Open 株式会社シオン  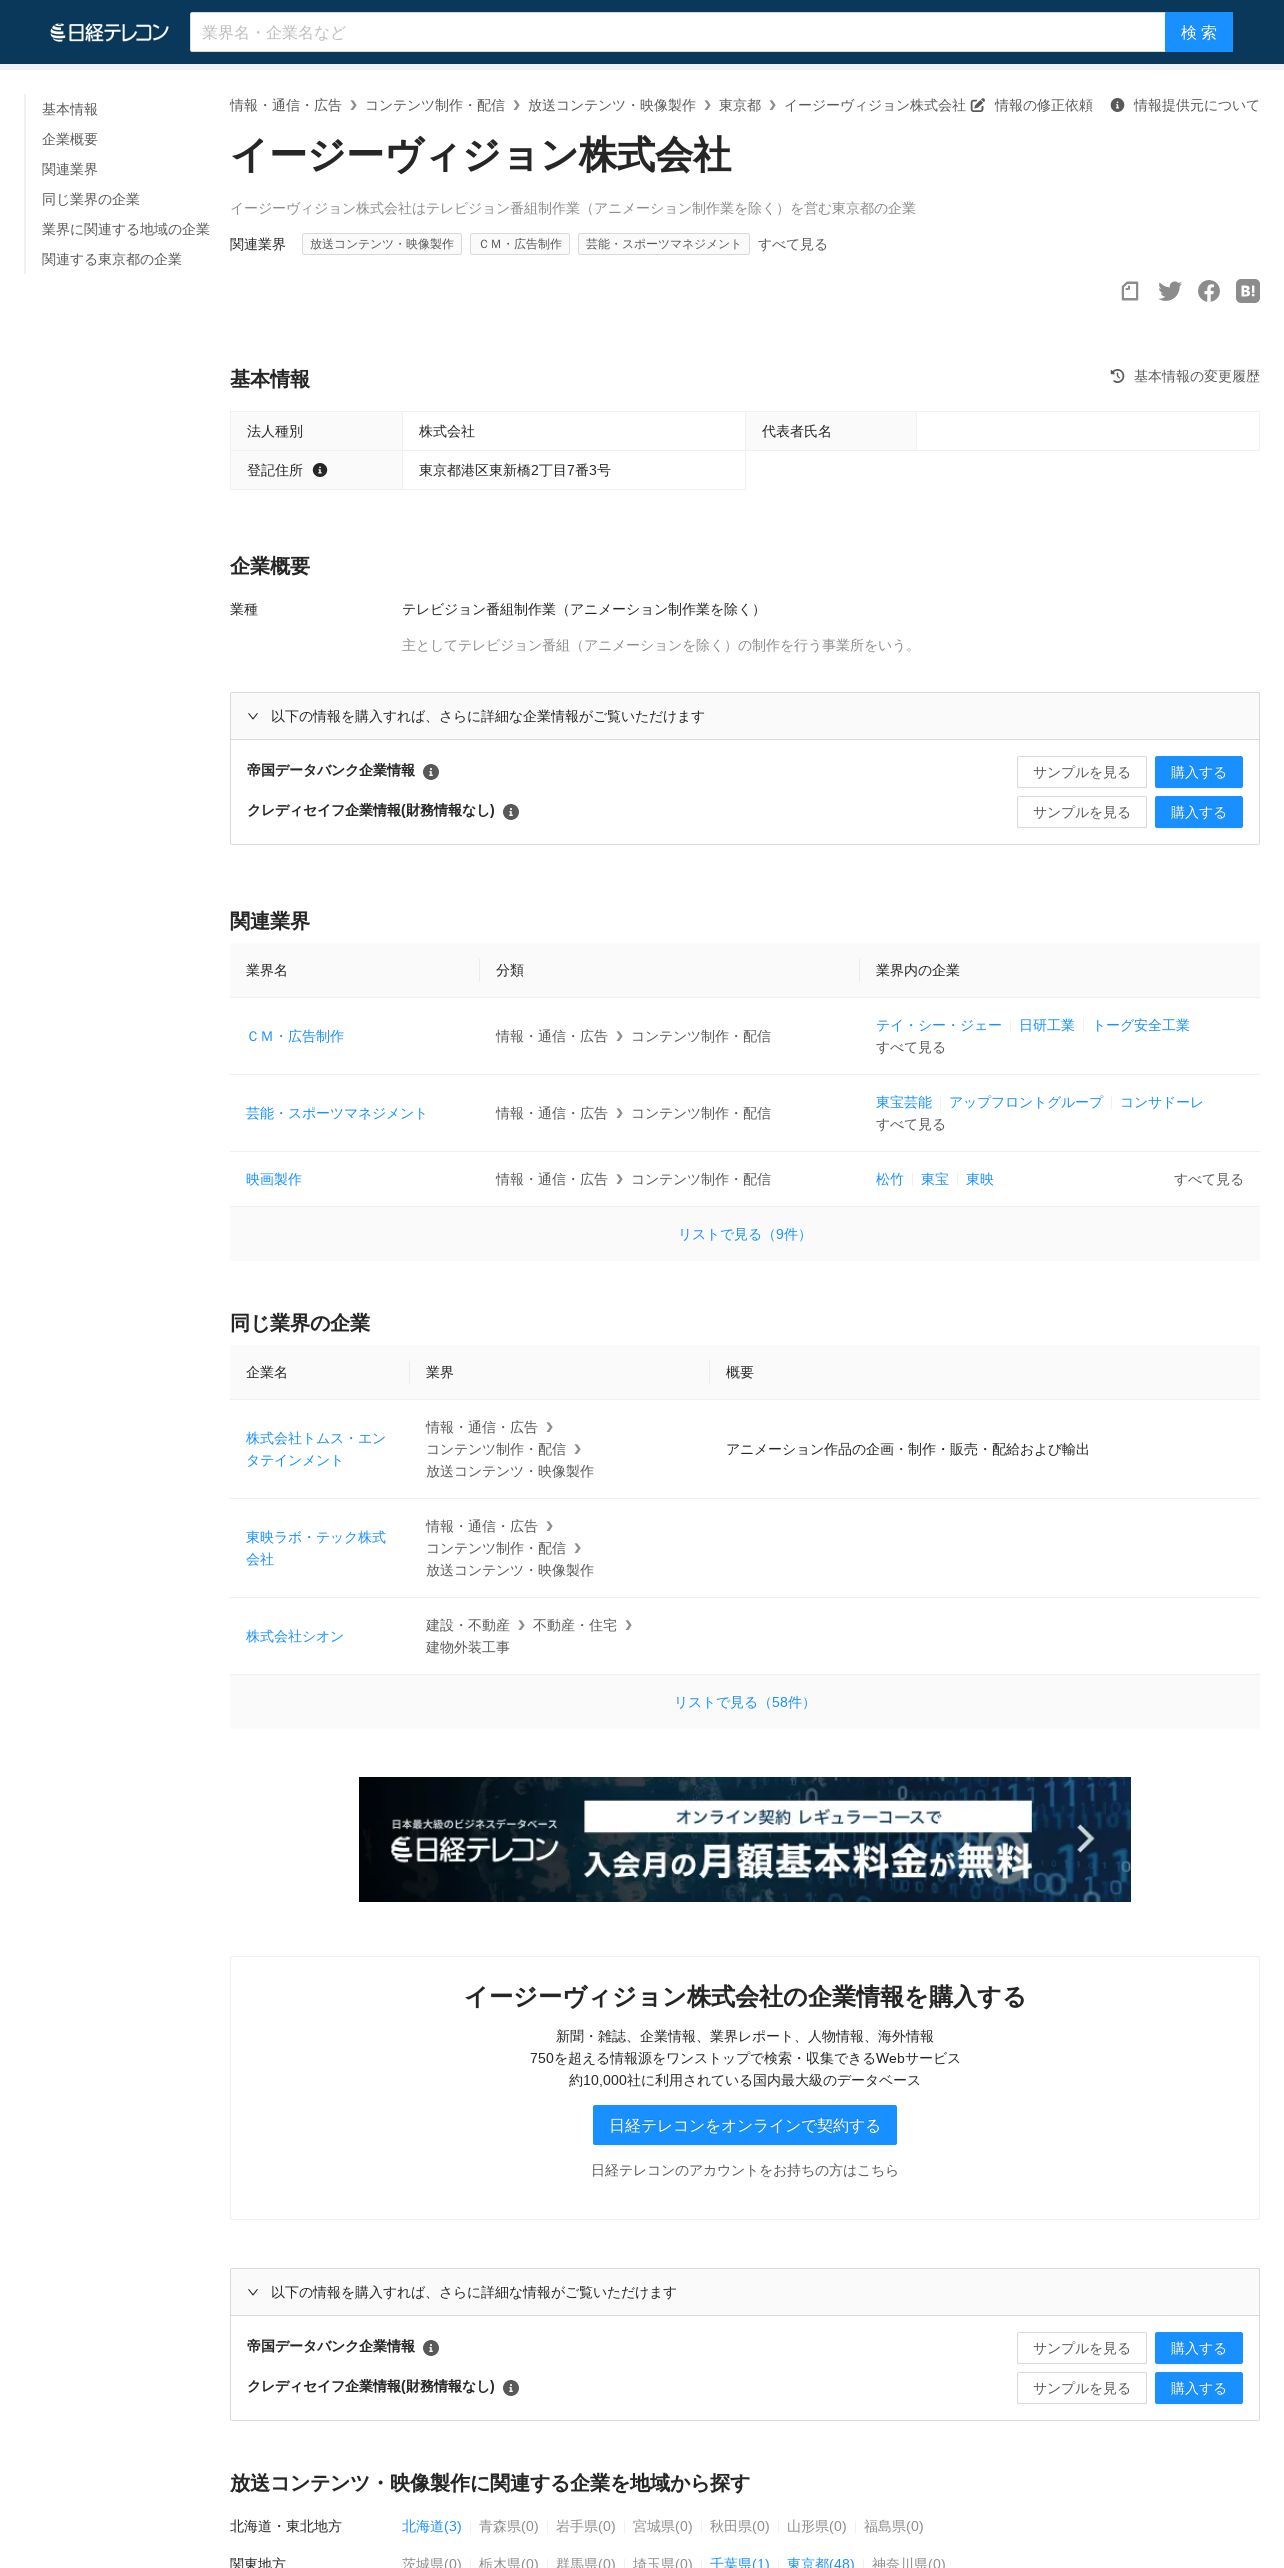pos(295,1636)
